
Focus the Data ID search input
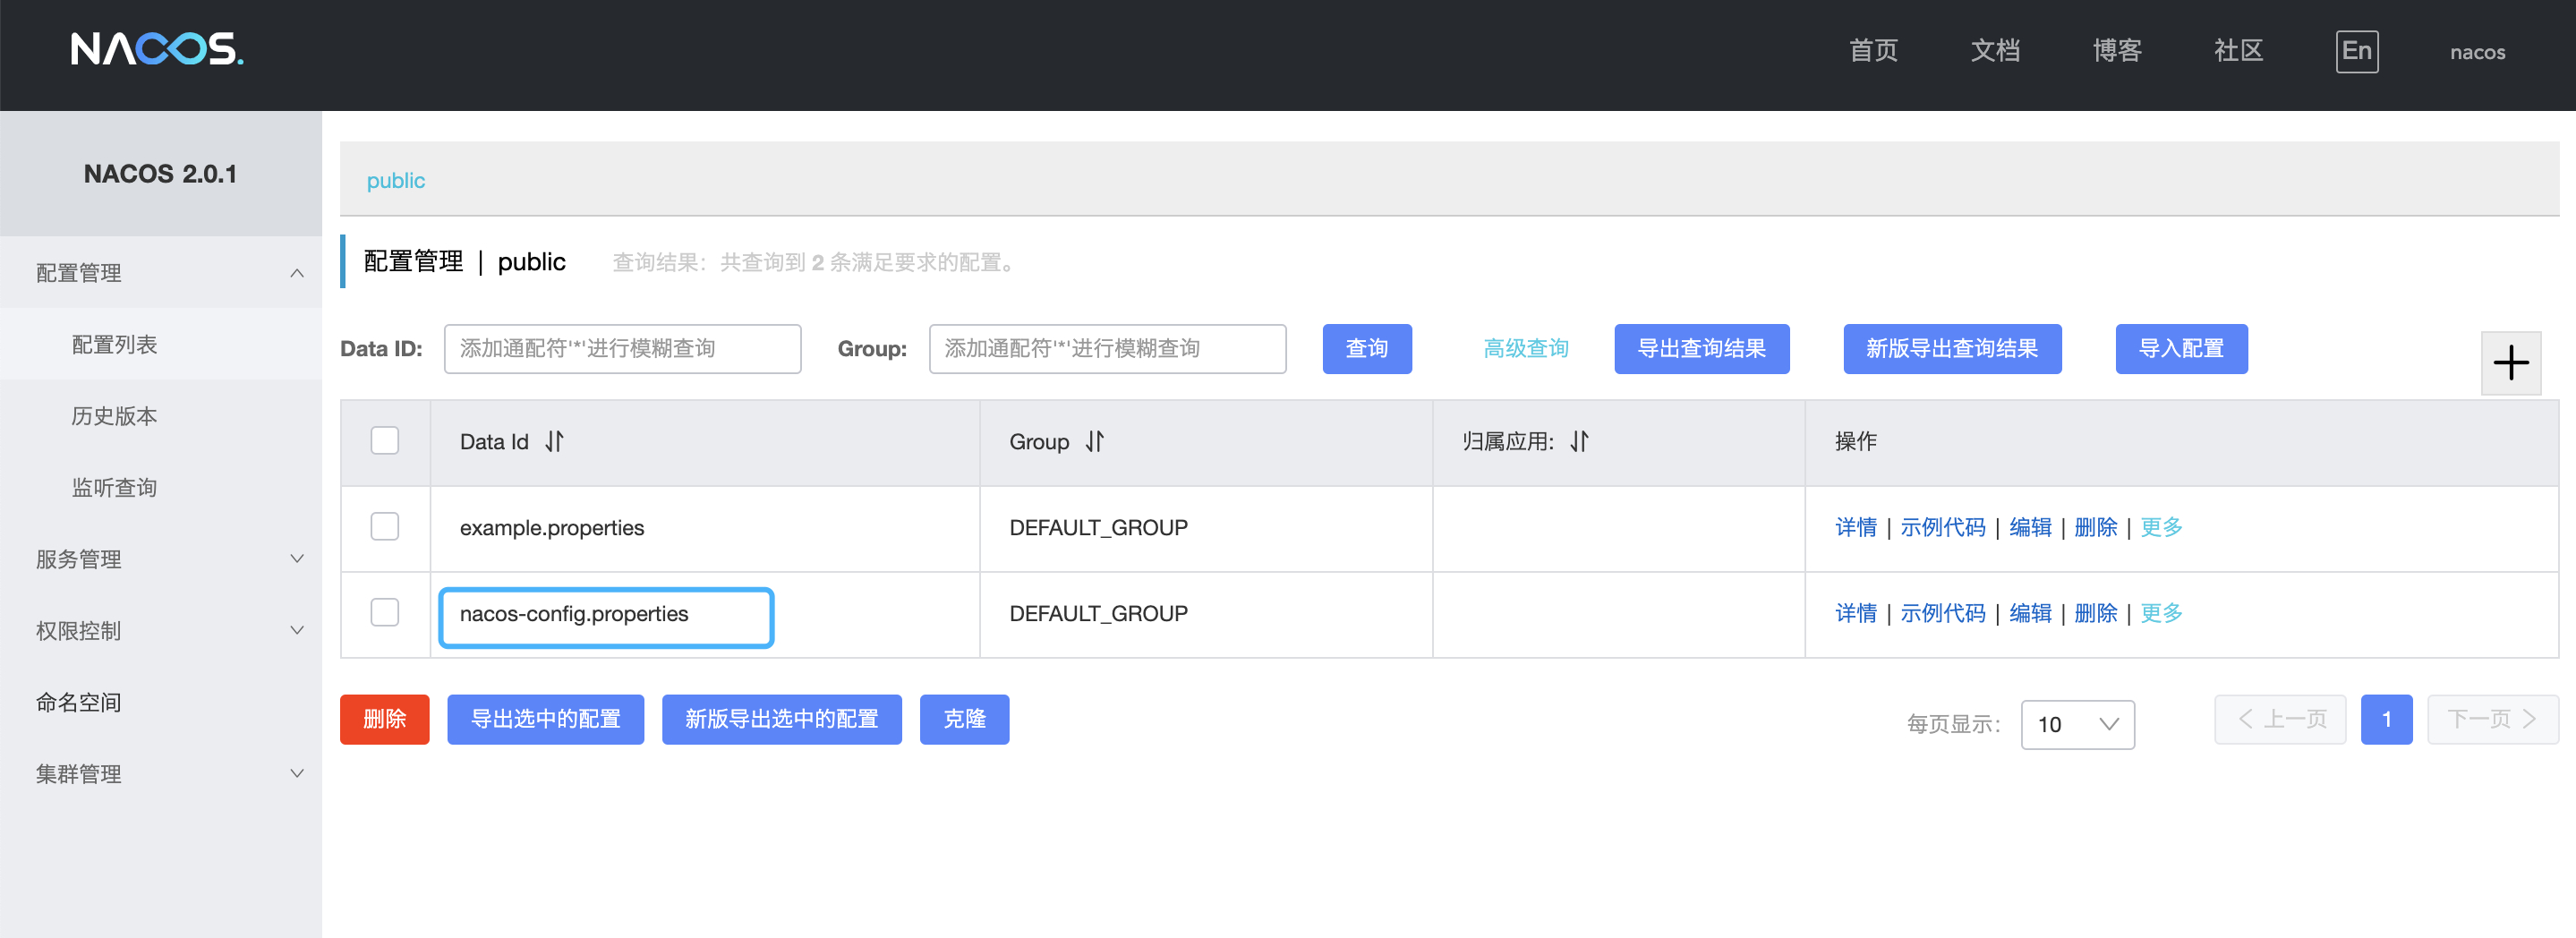[622, 349]
